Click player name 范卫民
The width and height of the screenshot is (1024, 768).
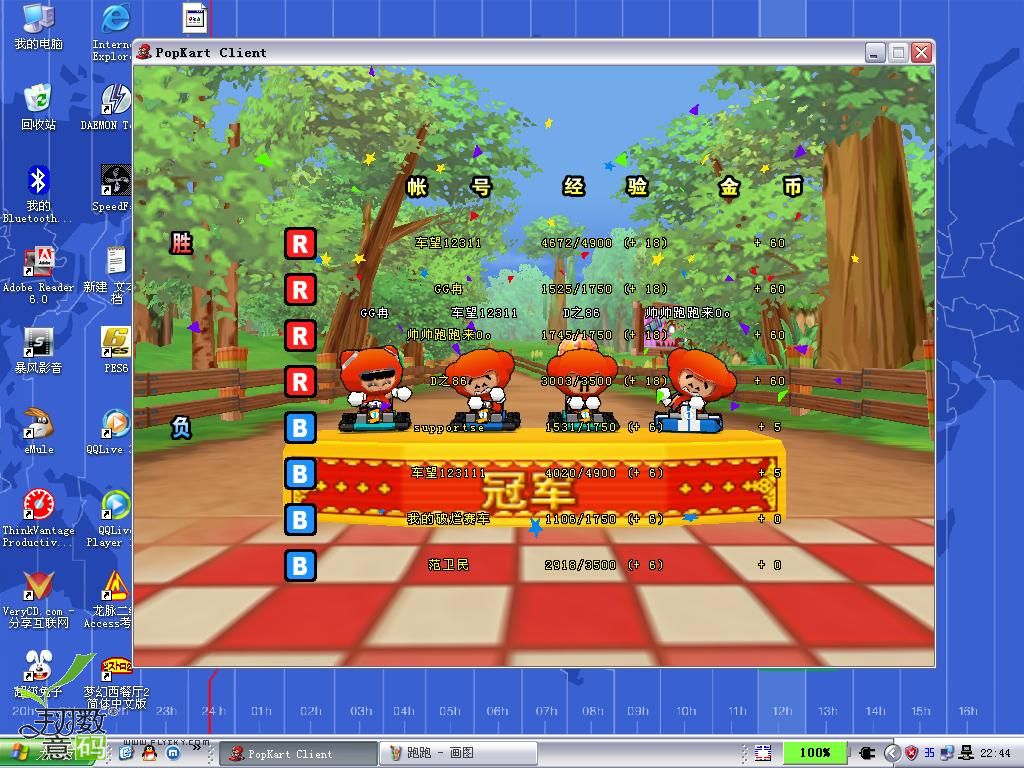[x=448, y=565]
